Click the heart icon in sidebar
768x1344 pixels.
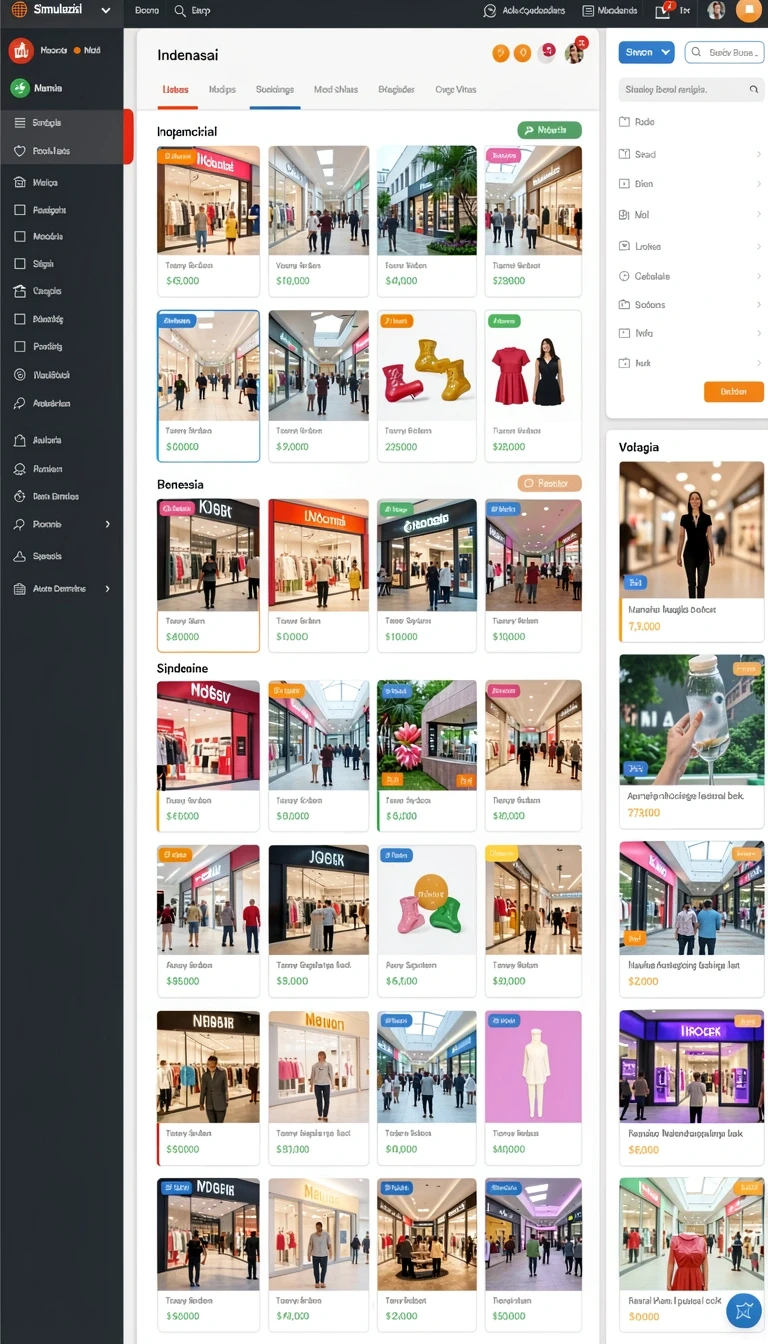coord(20,151)
